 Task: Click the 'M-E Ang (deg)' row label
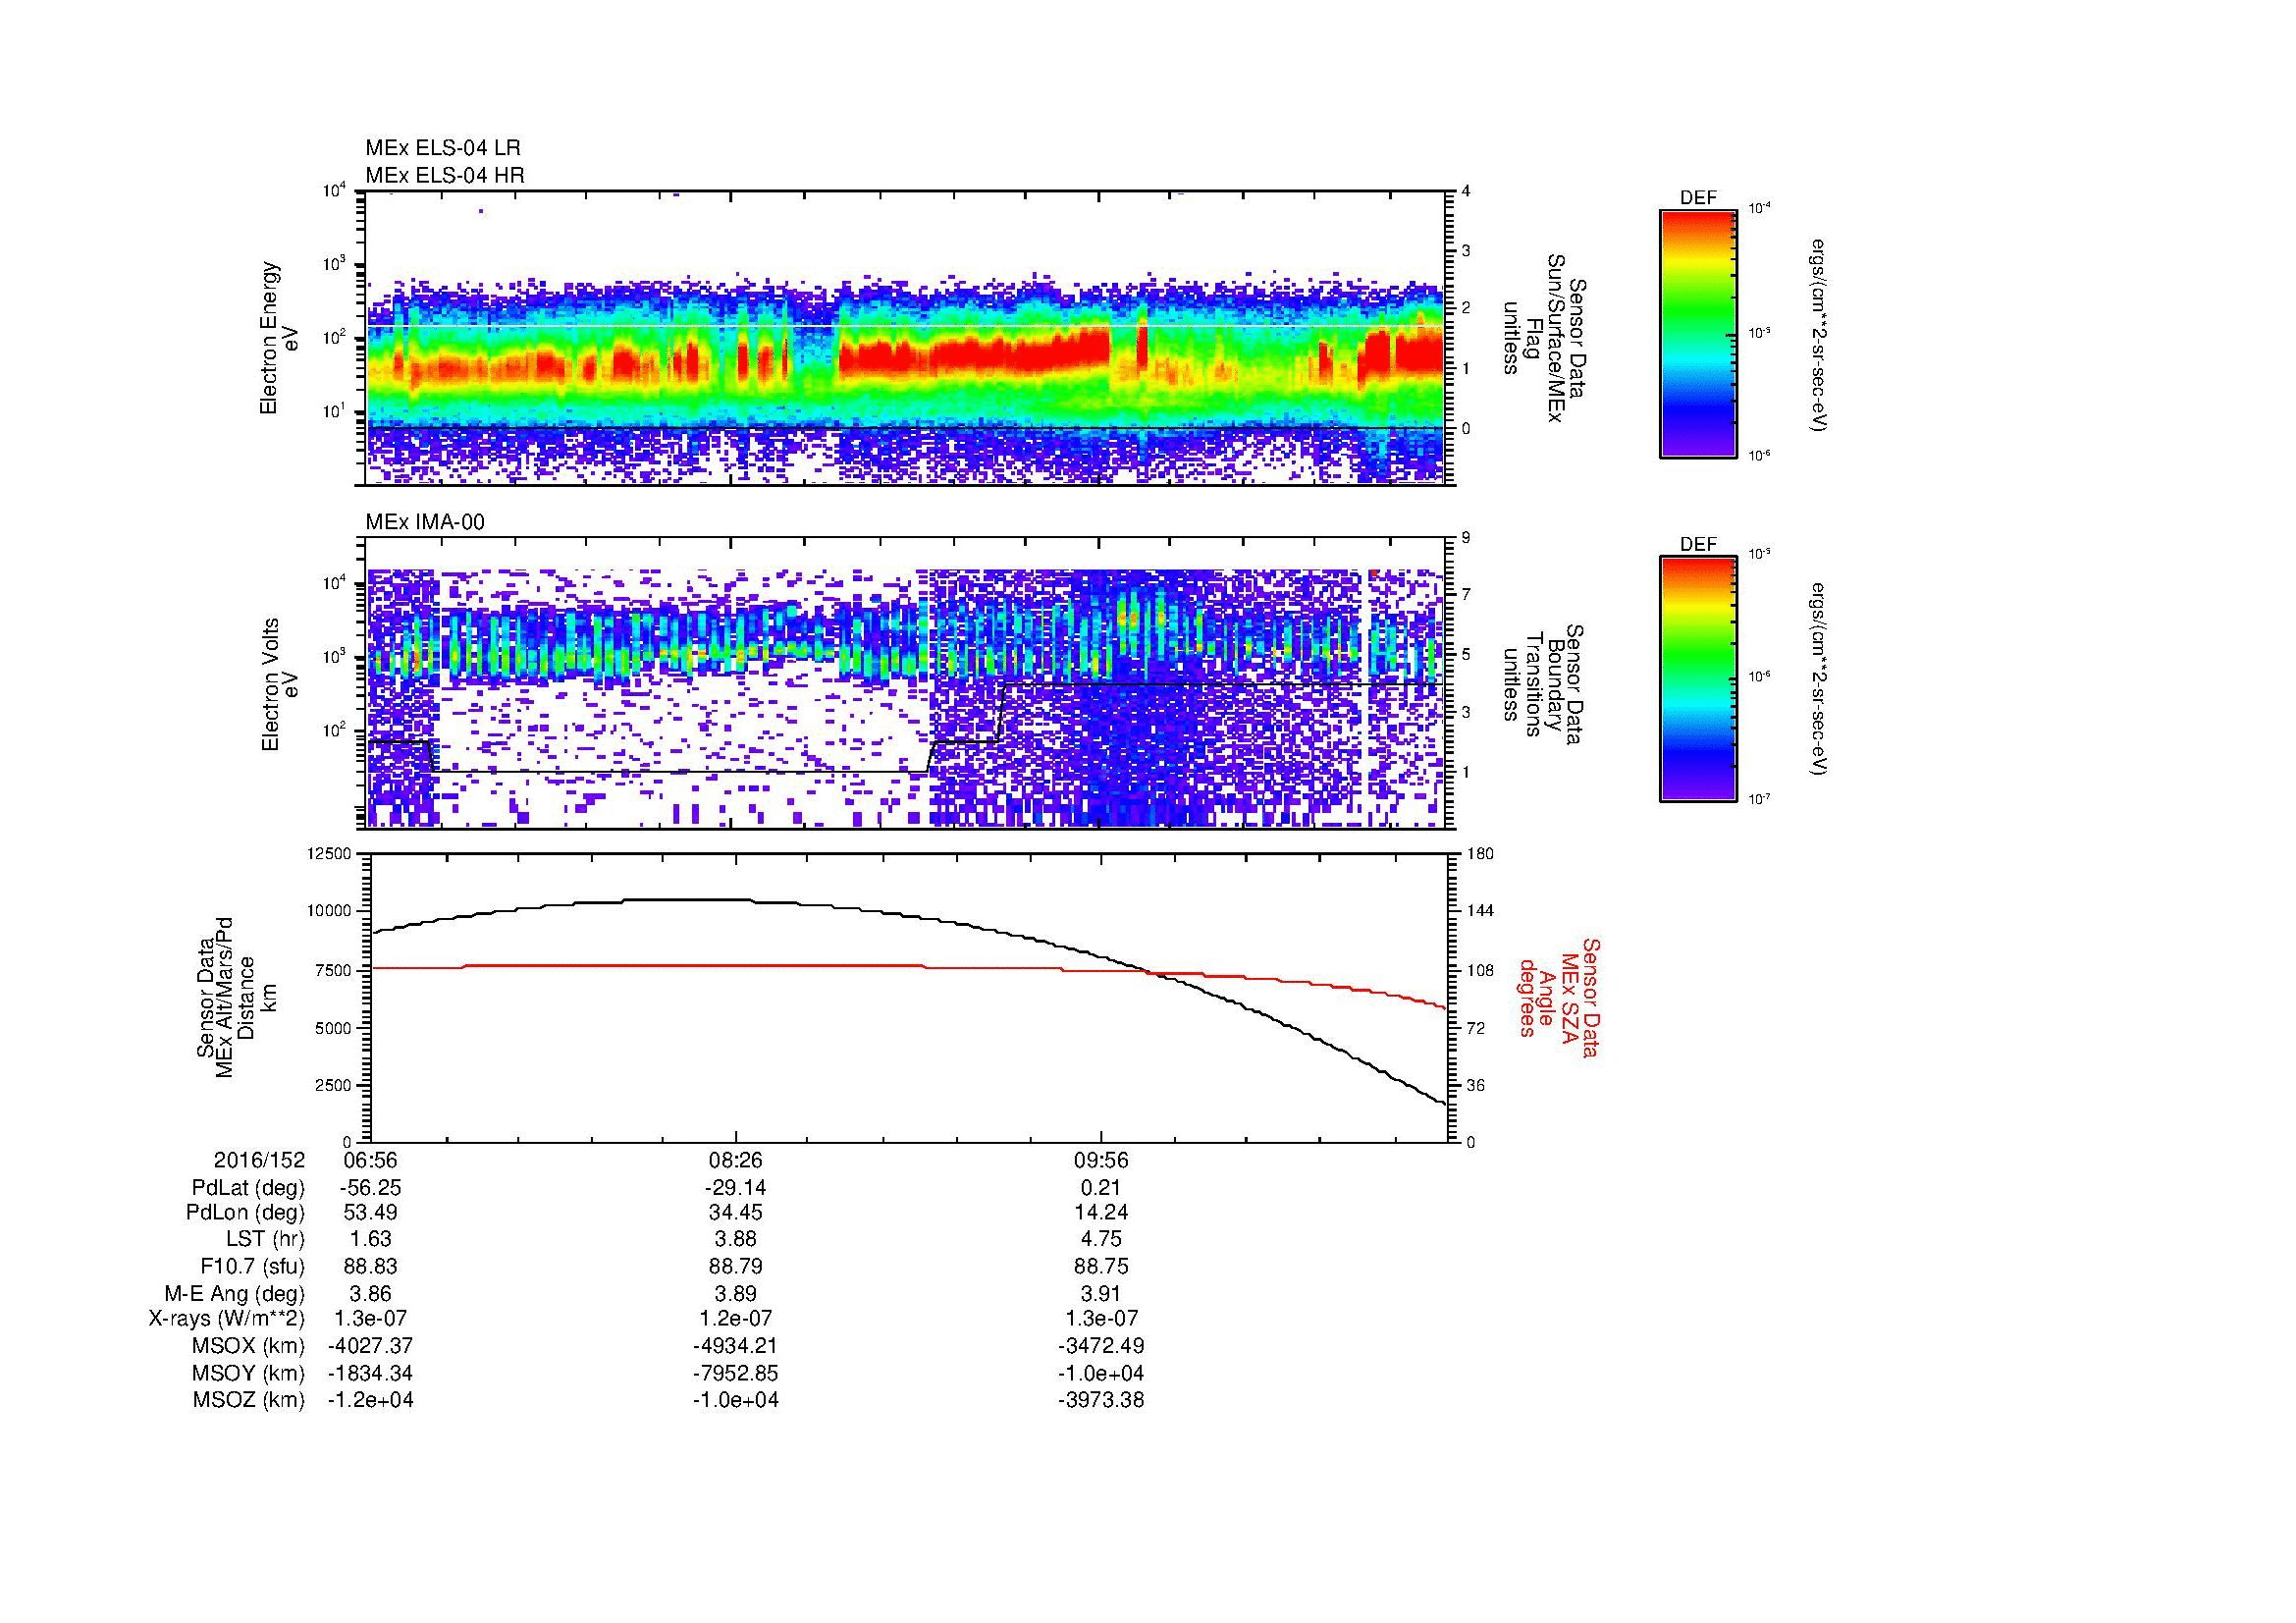235,1293
